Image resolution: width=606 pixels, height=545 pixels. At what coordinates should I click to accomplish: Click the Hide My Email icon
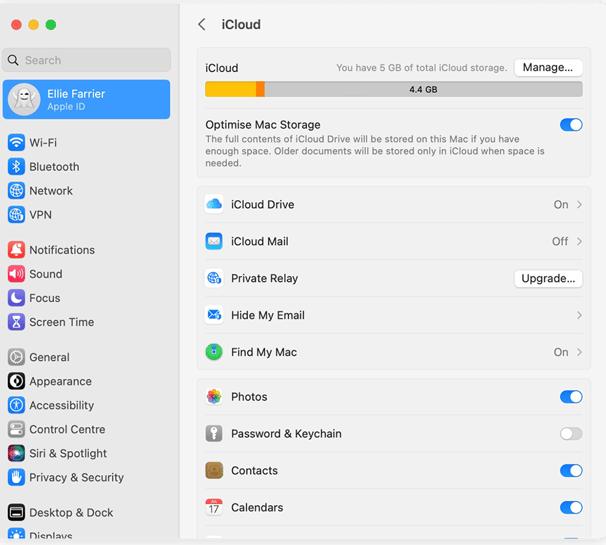[214, 315]
